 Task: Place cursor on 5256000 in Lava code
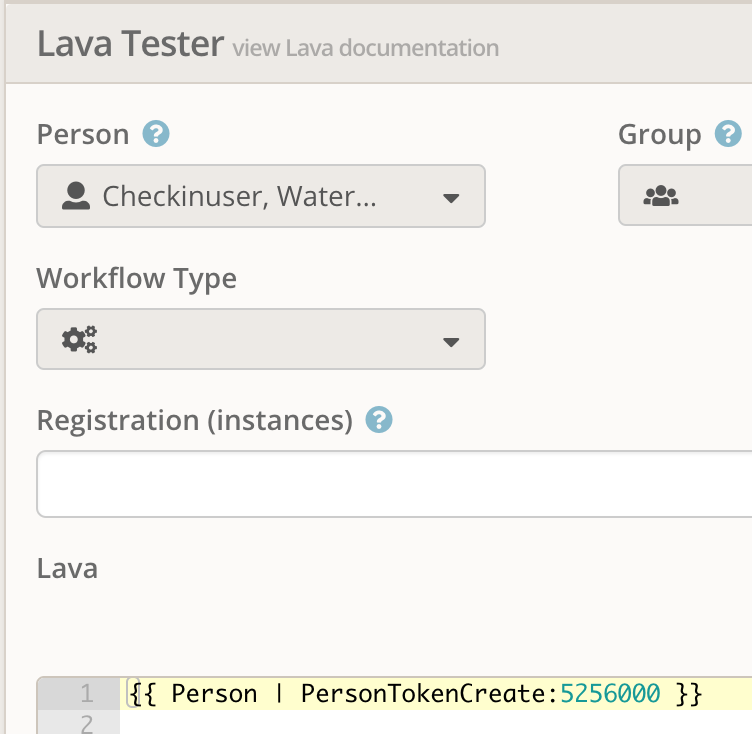click(611, 694)
